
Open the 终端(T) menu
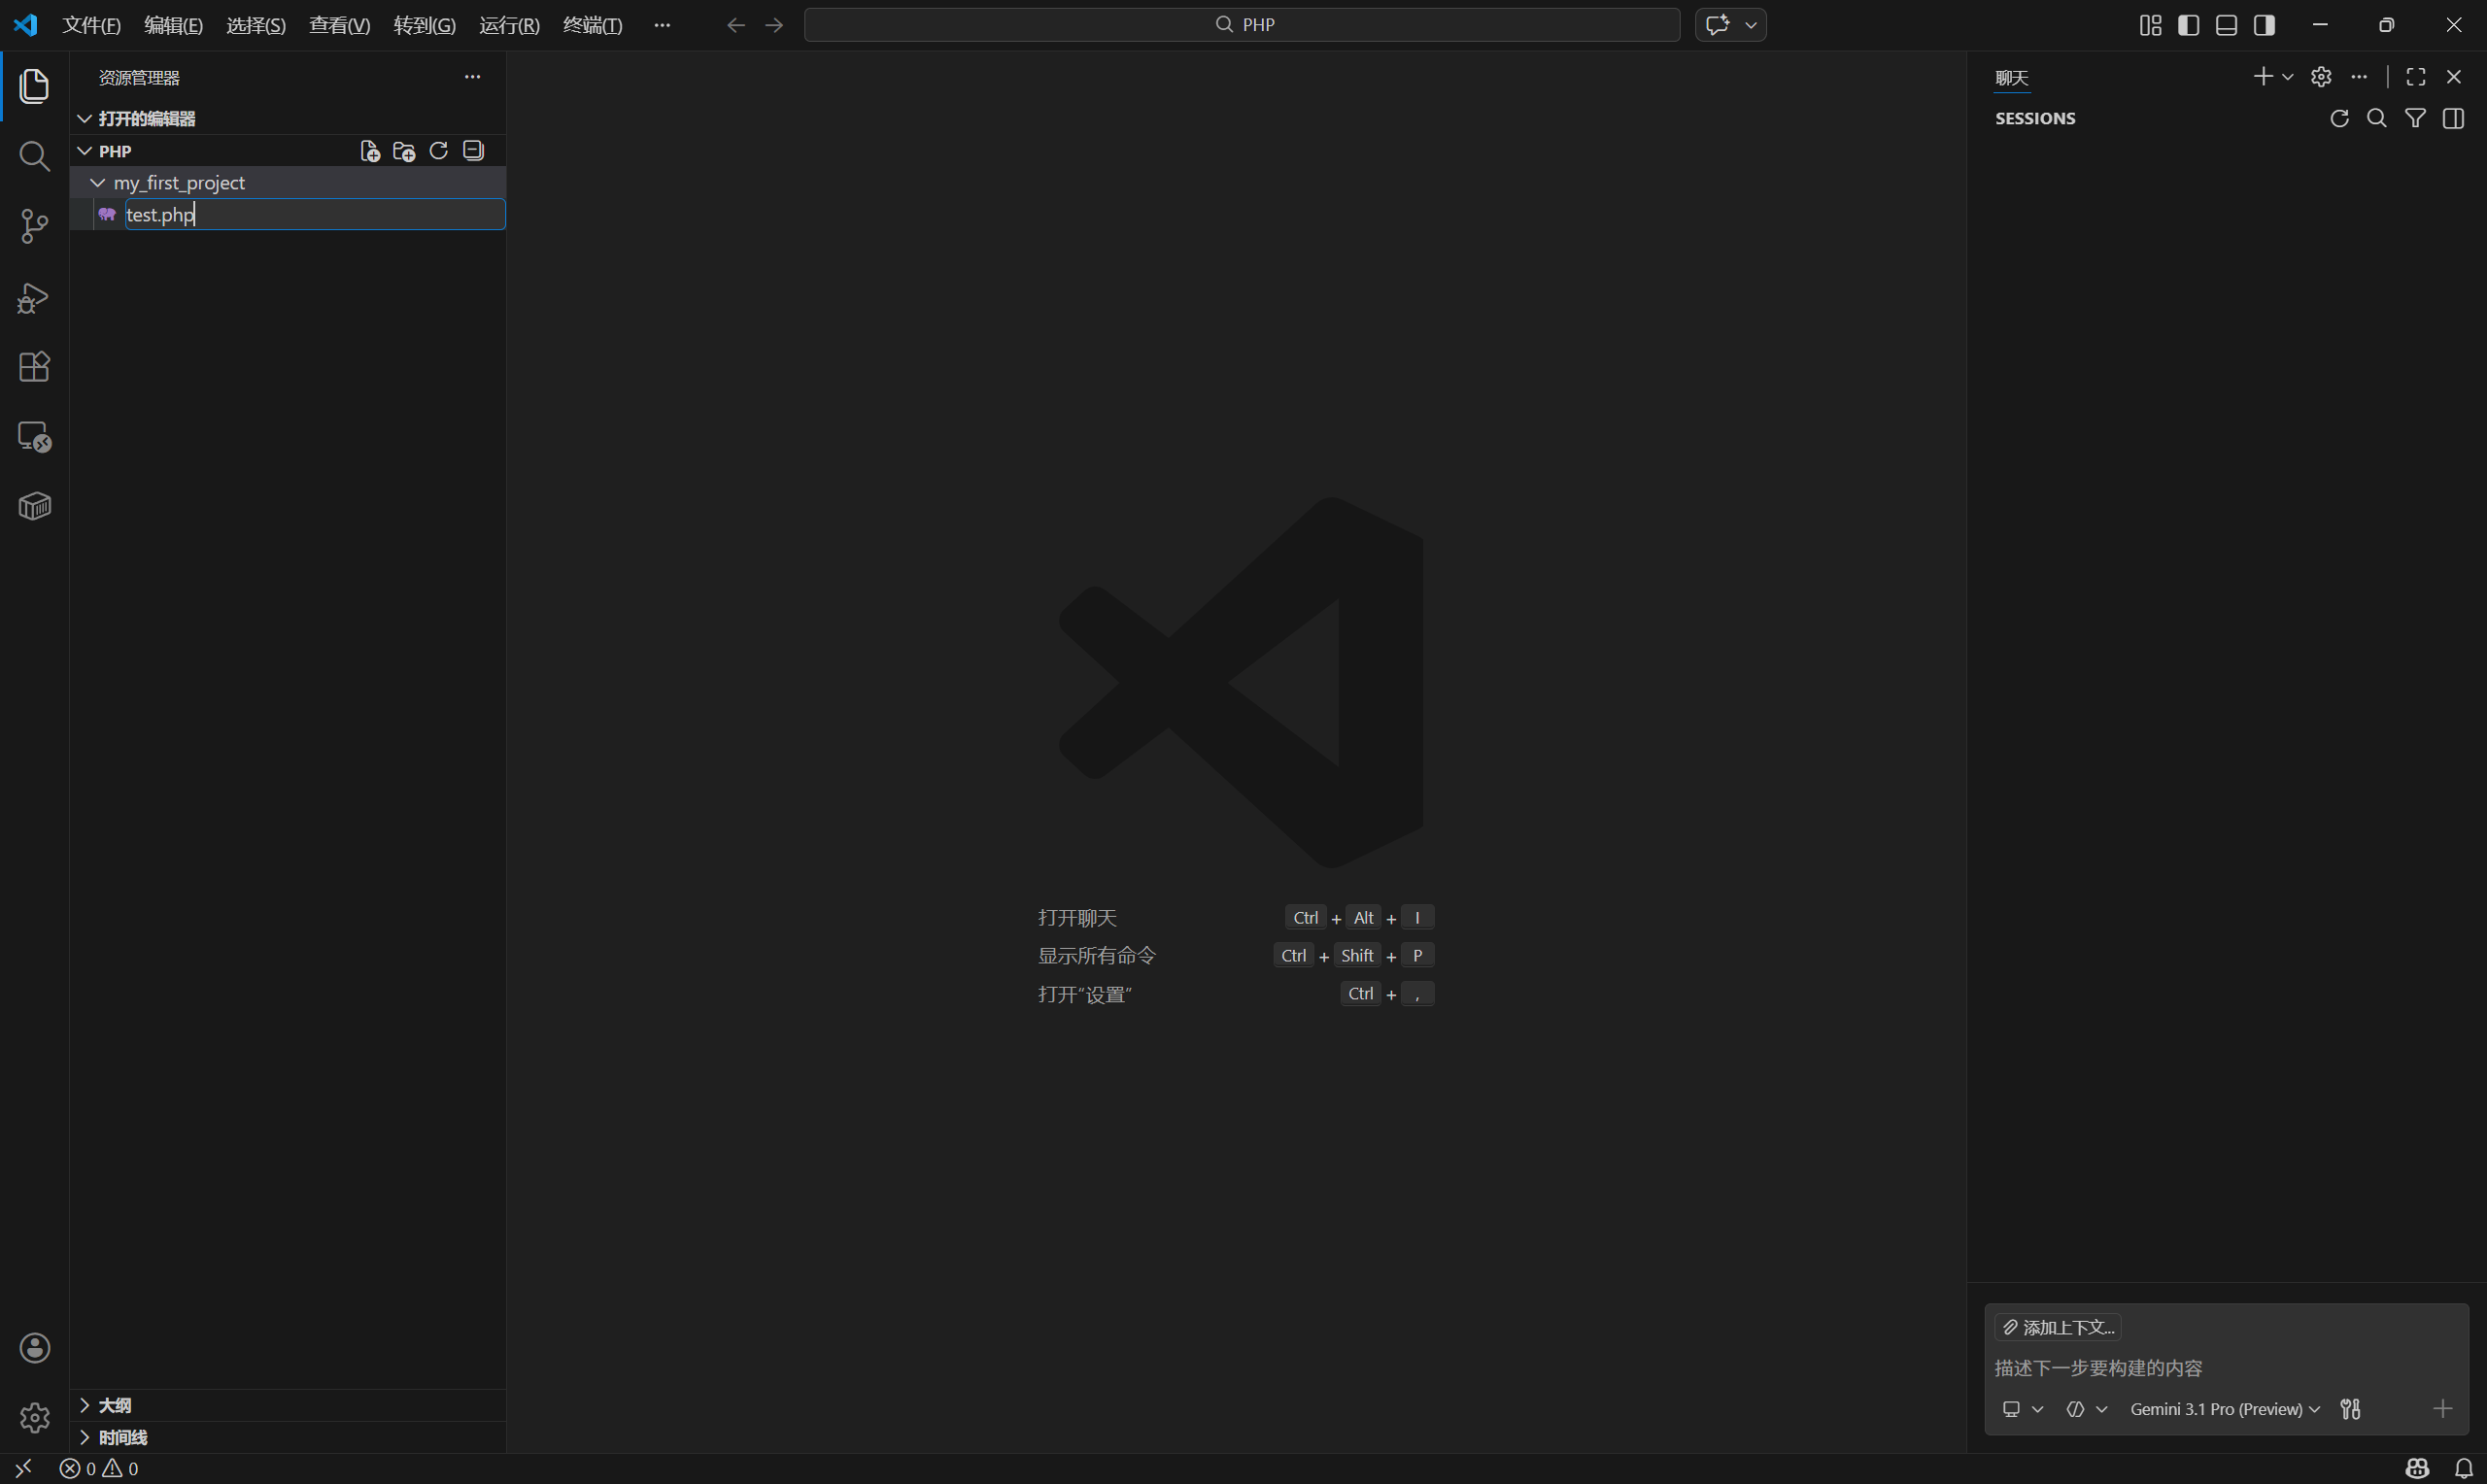click(592, 25)
